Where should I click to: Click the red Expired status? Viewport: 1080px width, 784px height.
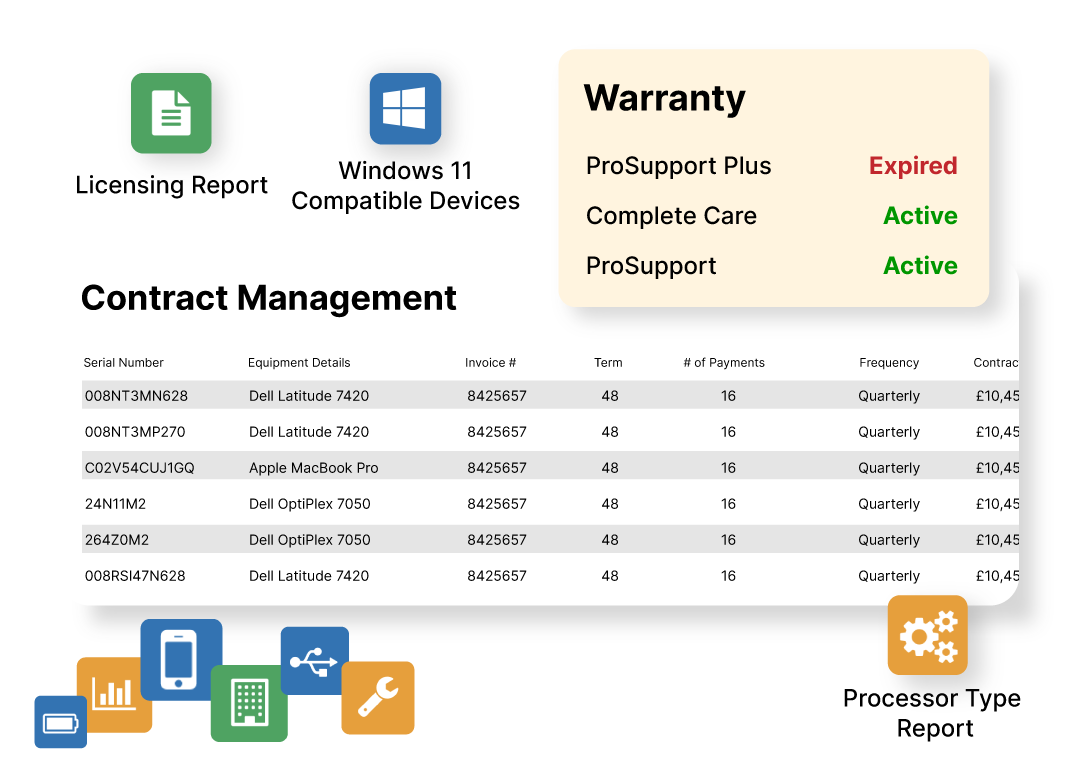click(913, 166)
